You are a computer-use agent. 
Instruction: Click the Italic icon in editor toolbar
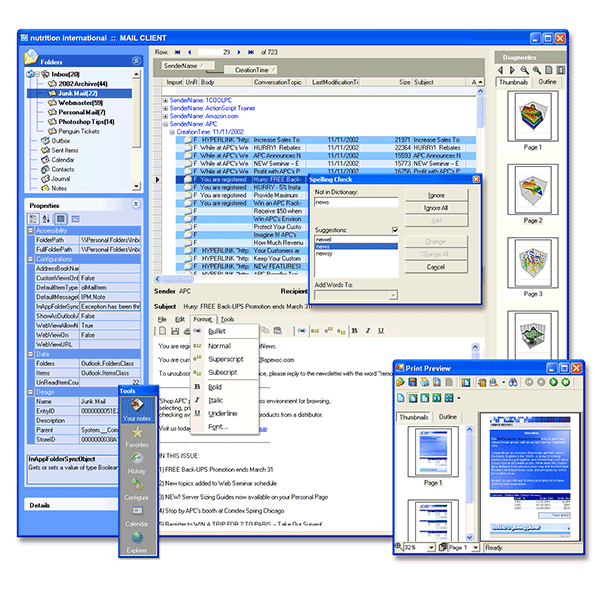coord(368,331)
